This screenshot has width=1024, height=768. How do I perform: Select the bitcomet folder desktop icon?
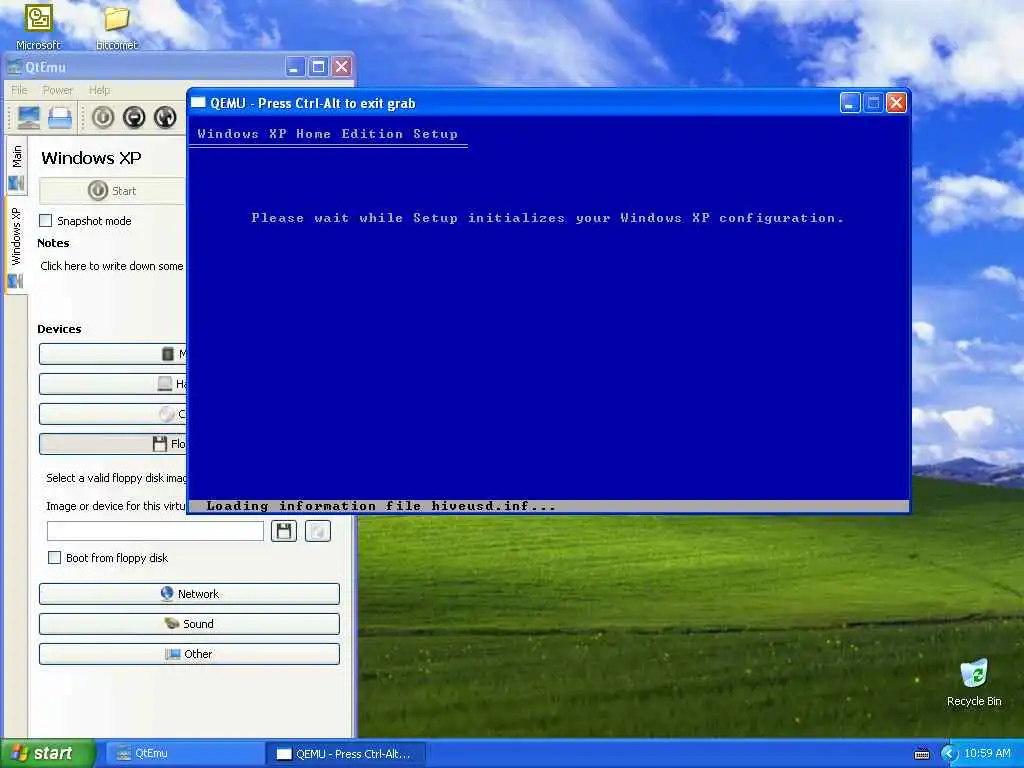click(116, 27)
